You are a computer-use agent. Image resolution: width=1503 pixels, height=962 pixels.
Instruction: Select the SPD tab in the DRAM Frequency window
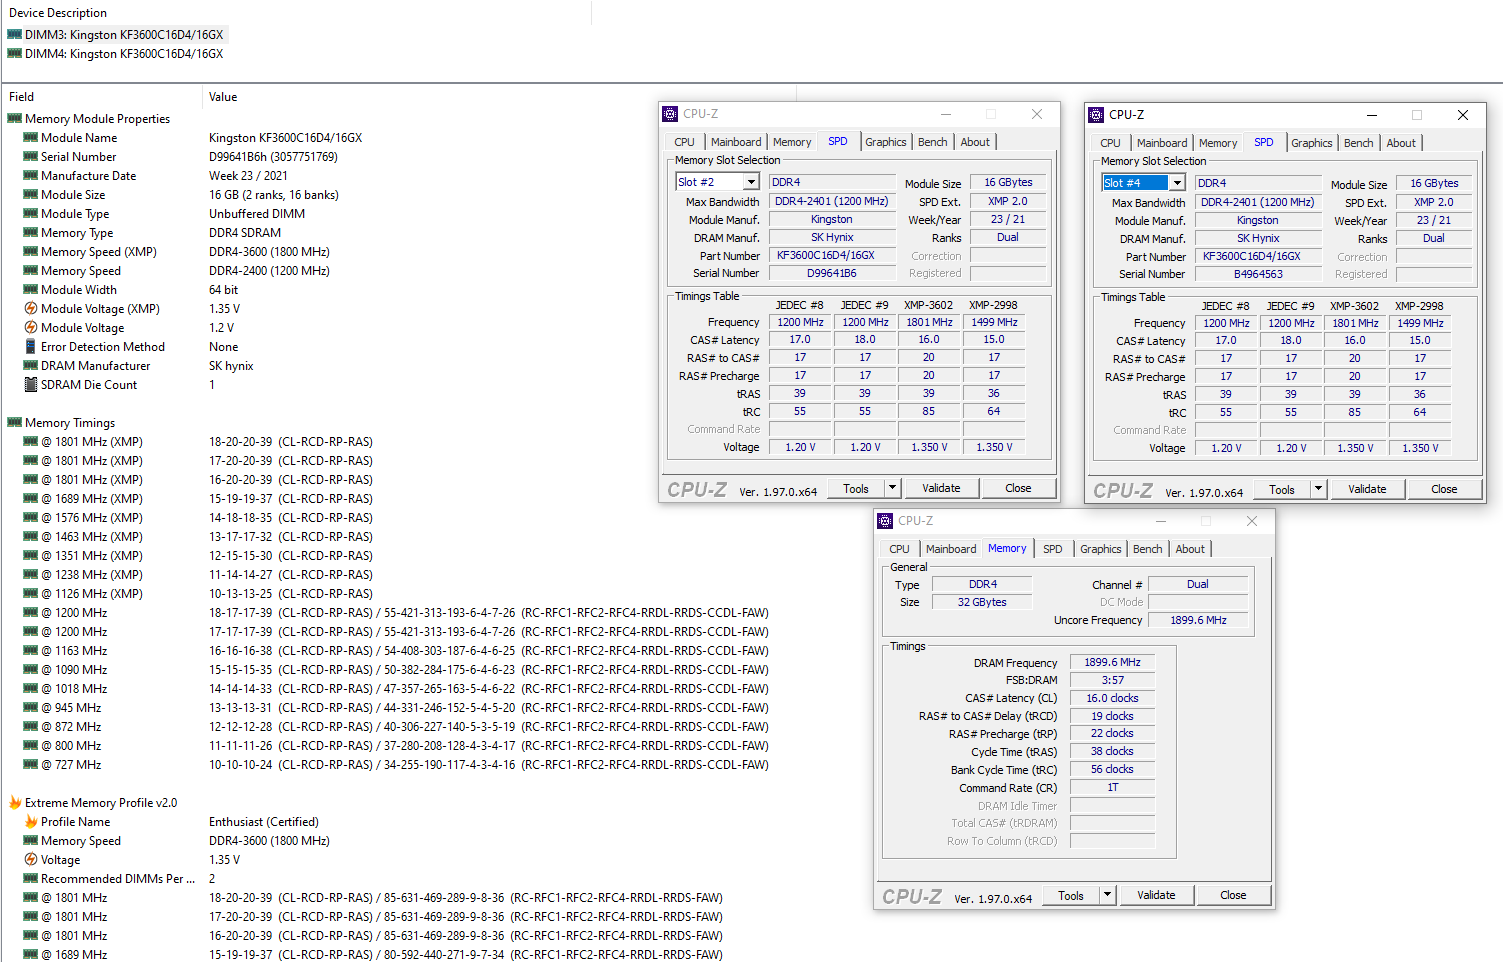[x=1052, y=549]
